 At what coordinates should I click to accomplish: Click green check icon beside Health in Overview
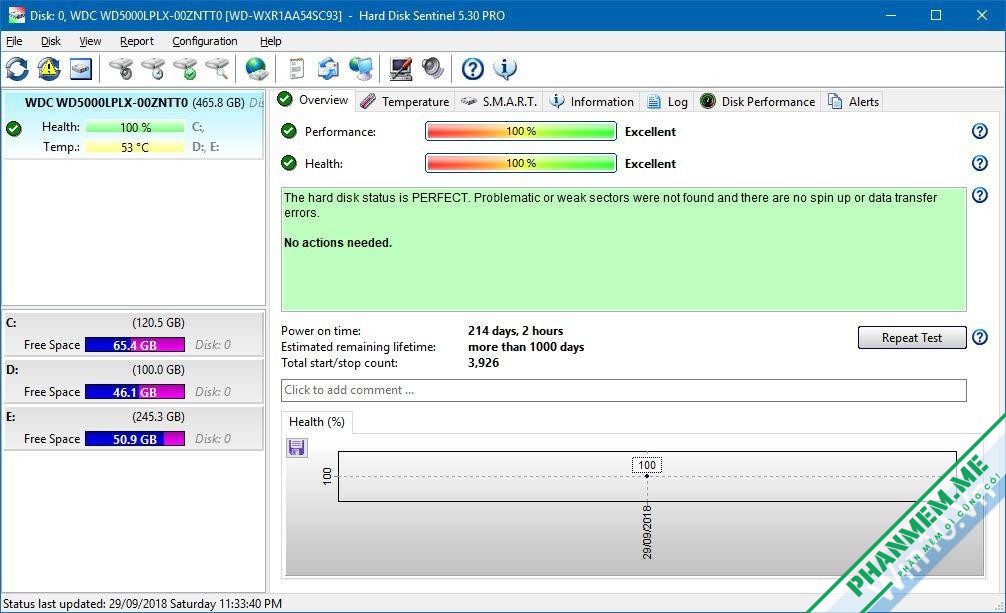(289, 163)
